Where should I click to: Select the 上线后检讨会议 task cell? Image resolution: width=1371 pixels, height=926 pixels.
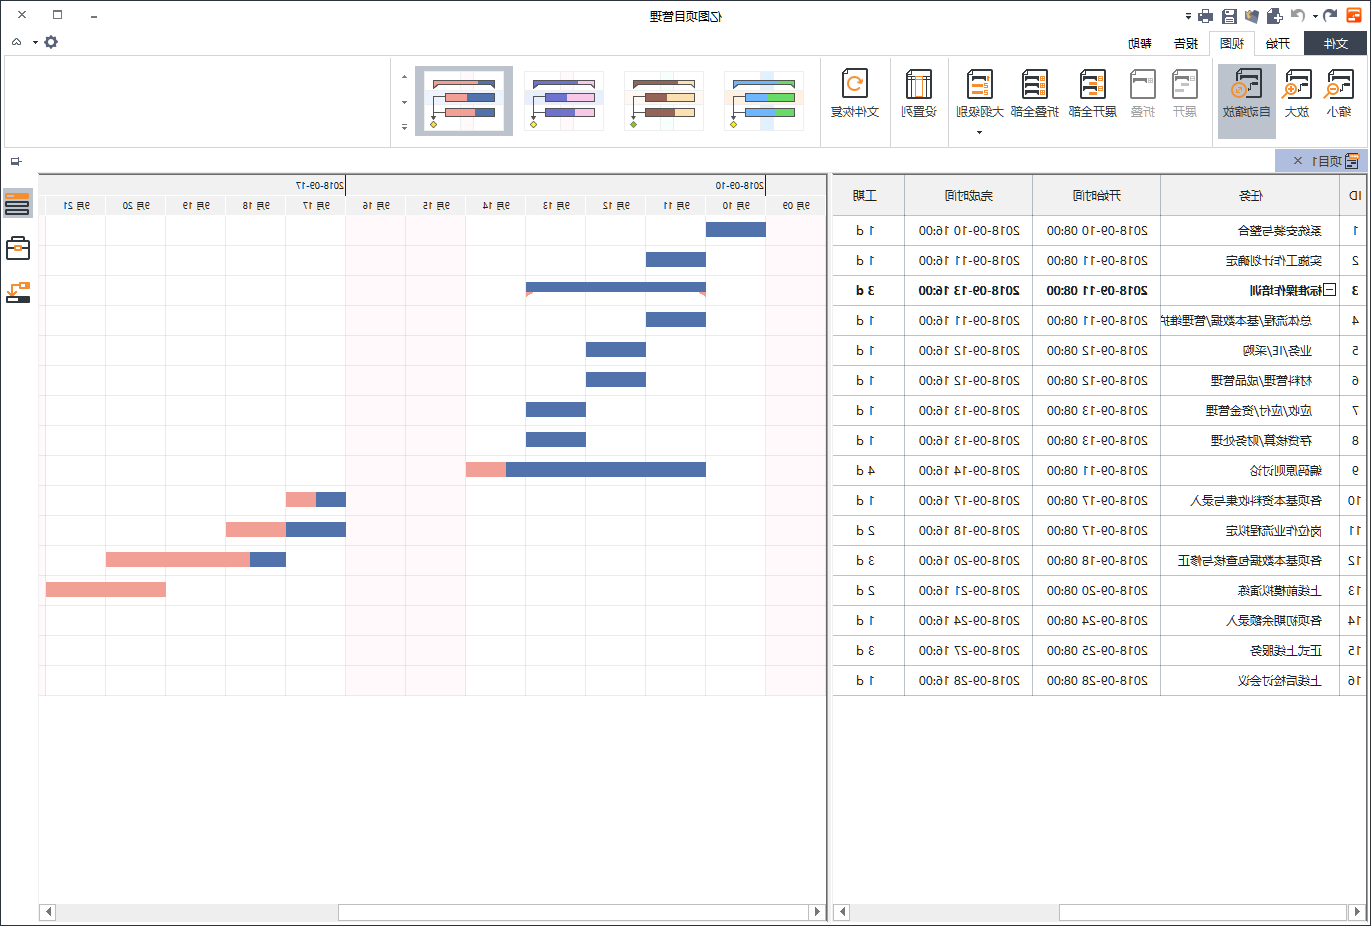click(1250, 681)
